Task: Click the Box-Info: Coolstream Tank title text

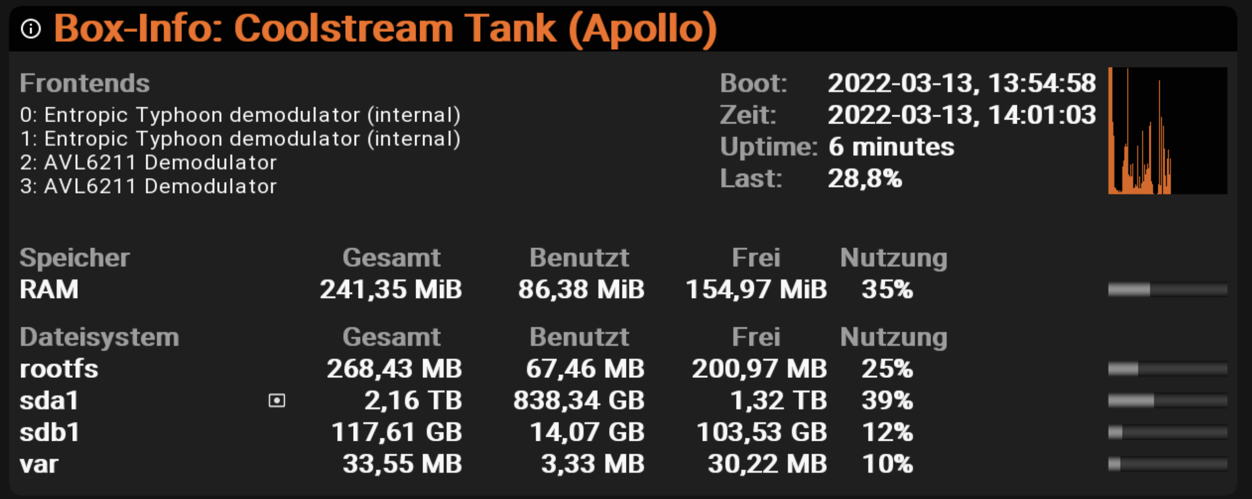Action: (385, 29)
